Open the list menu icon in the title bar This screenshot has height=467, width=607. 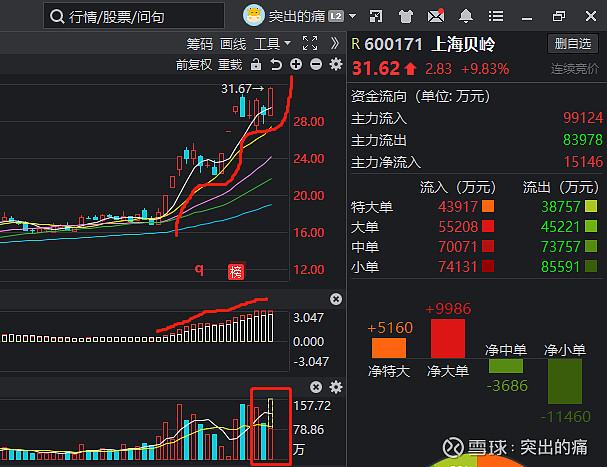pyautogui.click(x=496, y=16)
